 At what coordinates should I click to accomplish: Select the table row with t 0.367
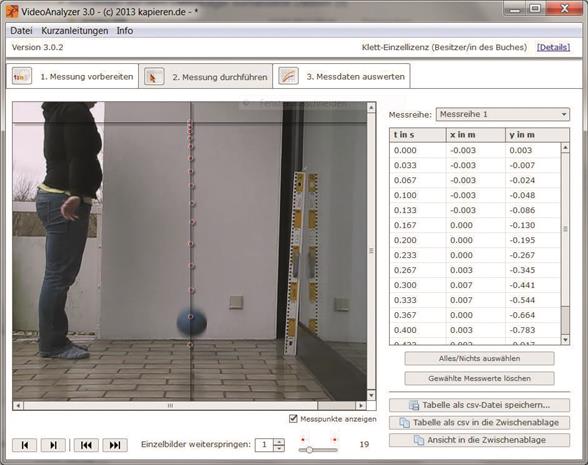tap(475, 315)
